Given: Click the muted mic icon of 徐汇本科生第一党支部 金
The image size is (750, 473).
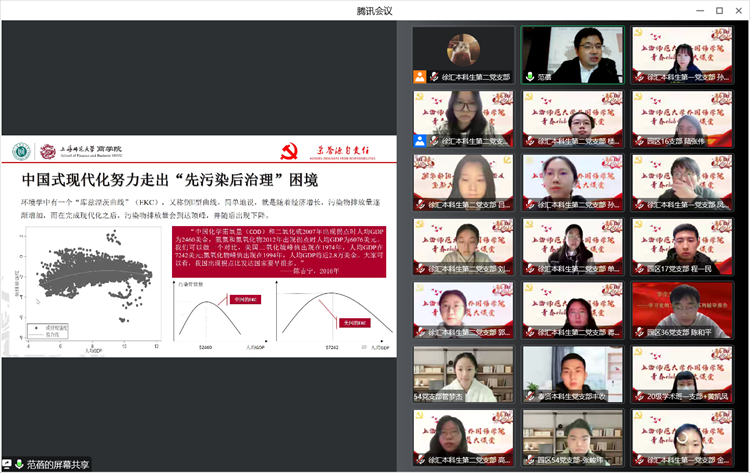Looking at the screenshot, I should tap(640, 460).
